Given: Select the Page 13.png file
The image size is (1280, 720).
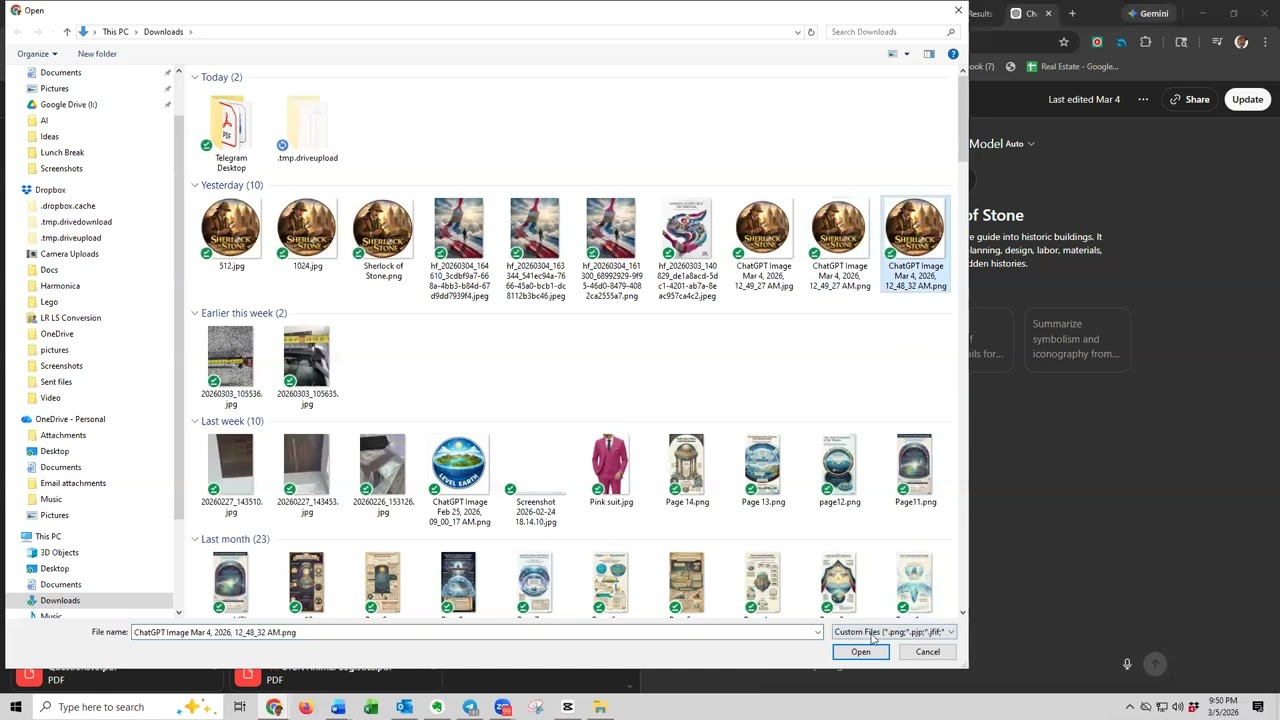Looking at the screenshot, I should pos(763,470).
